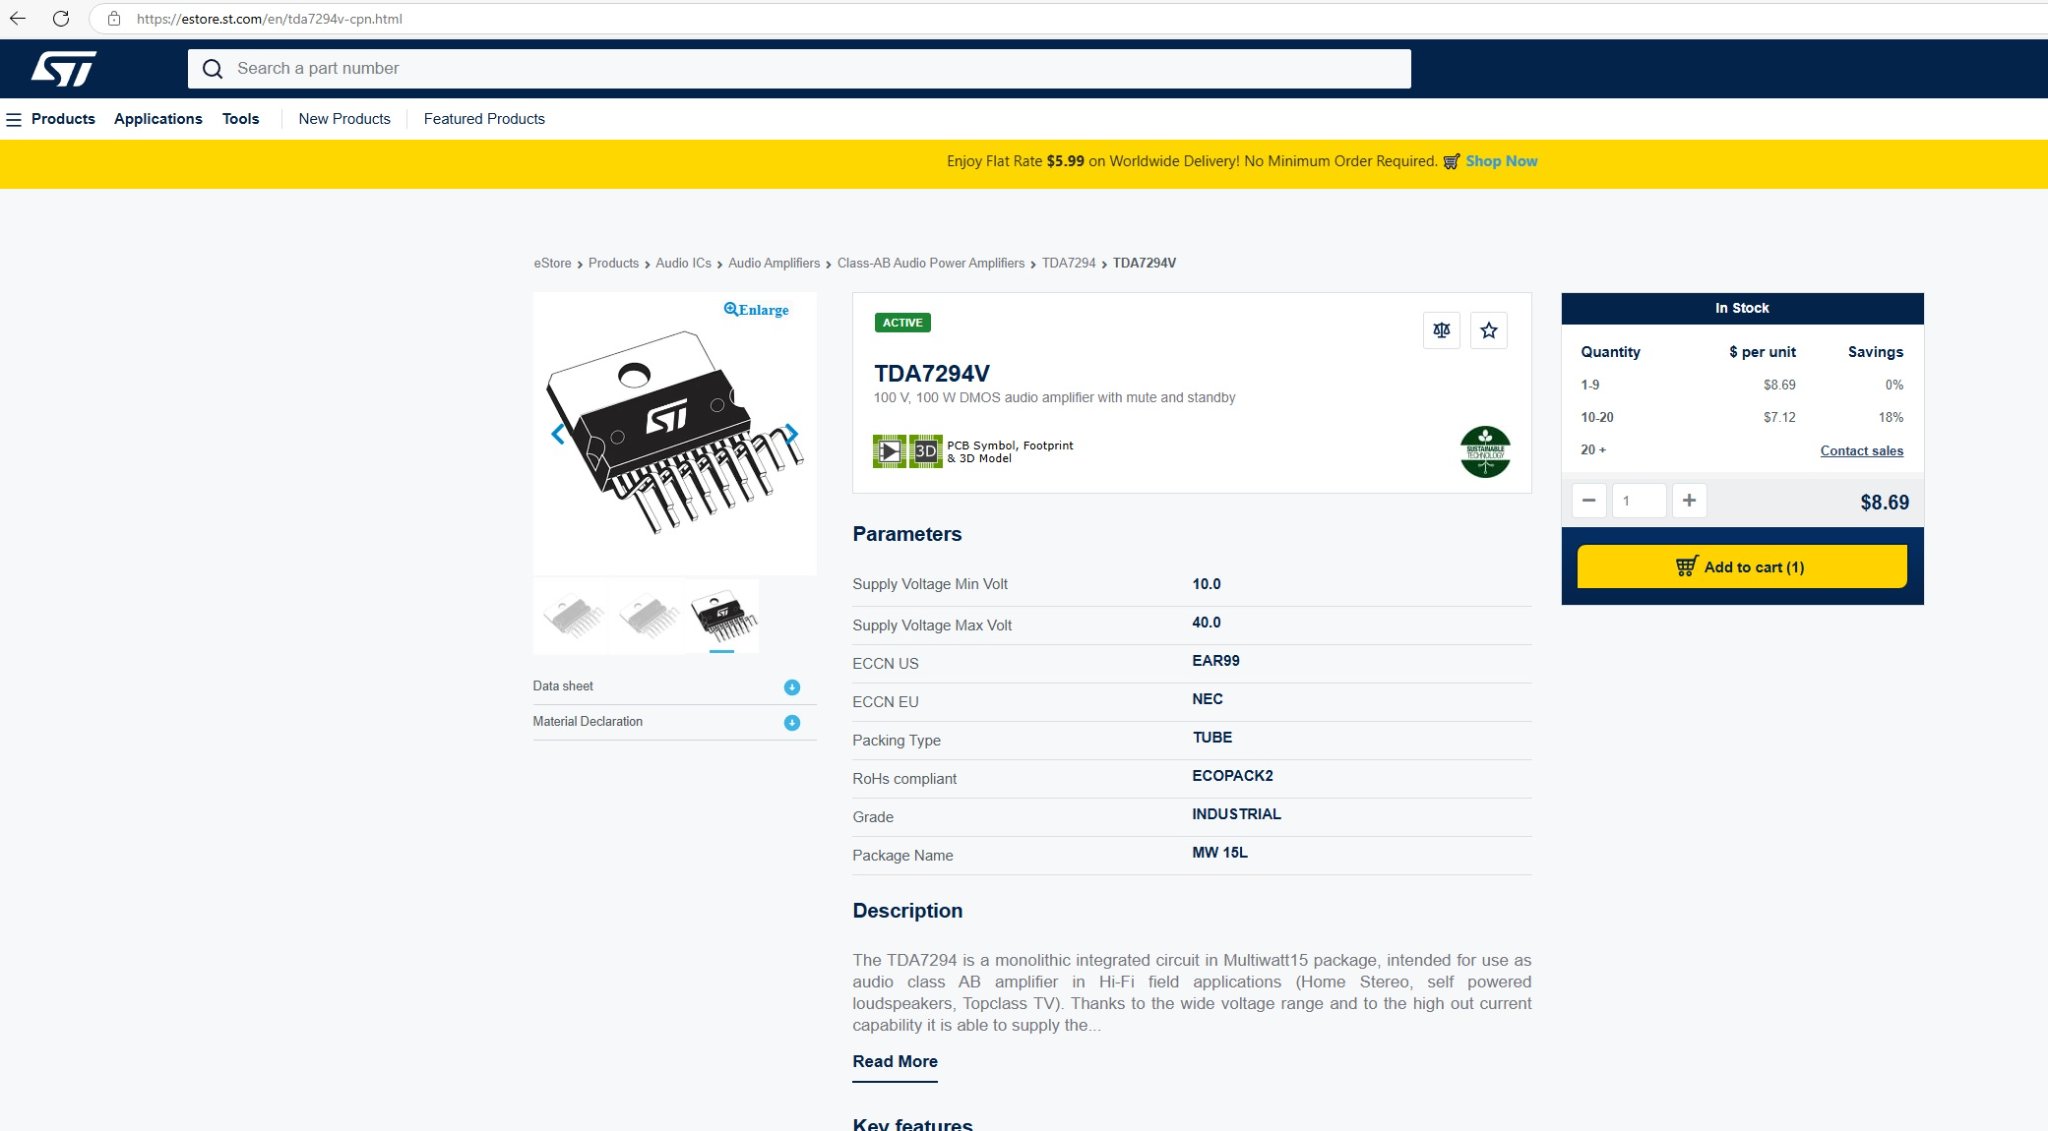This screenshot has height=1131, width=2048.
Task: Click the browser back arrow
Action: coord(18,18)
